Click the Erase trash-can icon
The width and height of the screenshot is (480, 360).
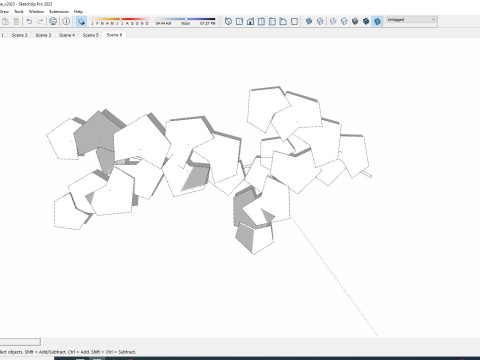click(x=16, y=22)
